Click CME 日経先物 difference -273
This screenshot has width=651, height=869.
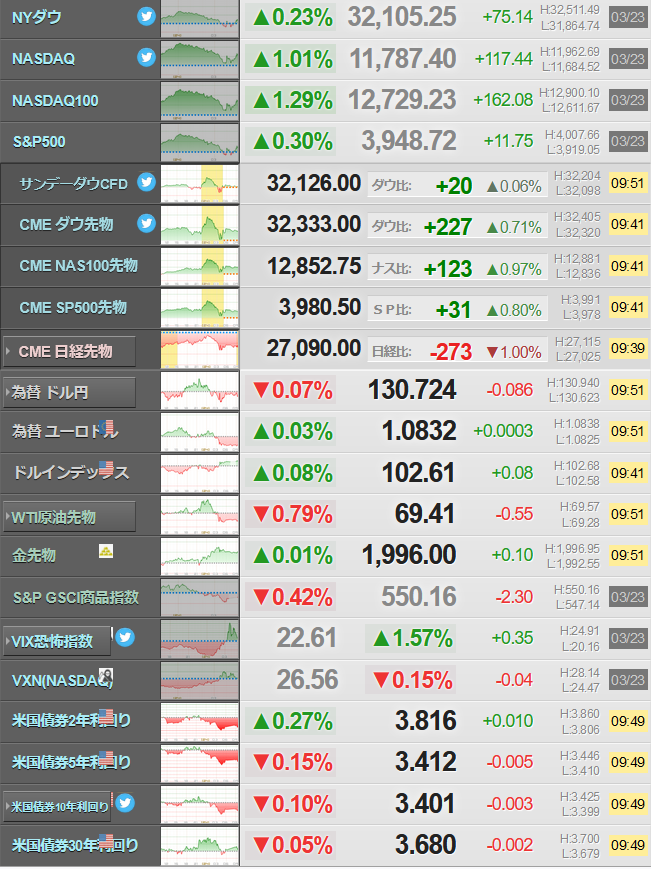pyautogui.click(x=451, y=351)
